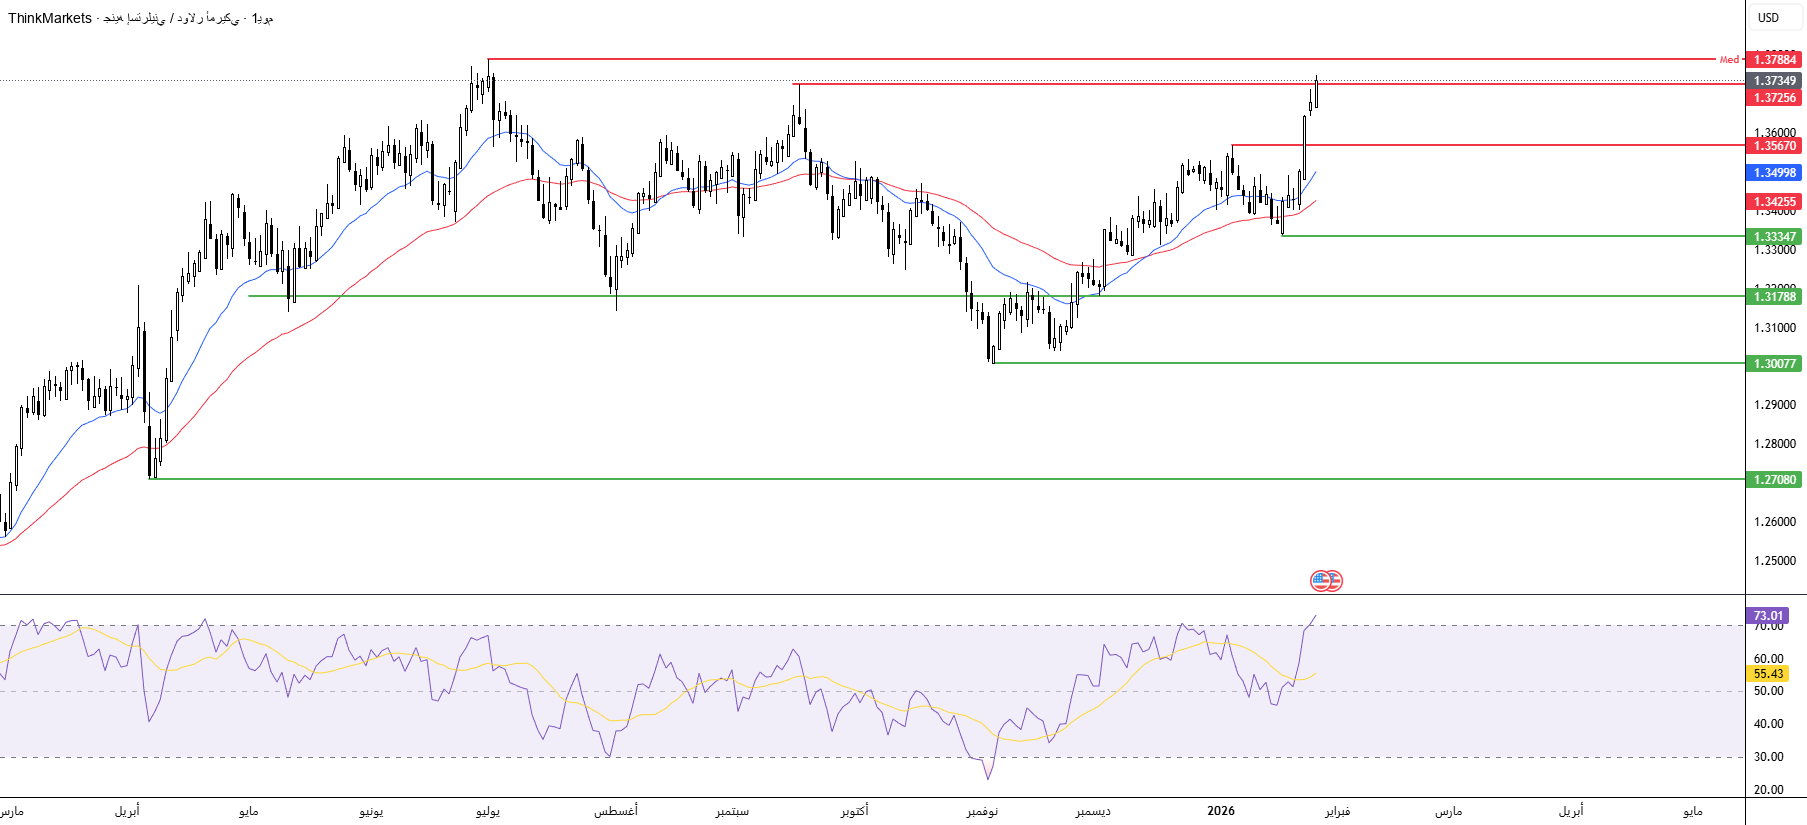
Task: Click the red Med label on resistance line
Action: pos(1729,60)
